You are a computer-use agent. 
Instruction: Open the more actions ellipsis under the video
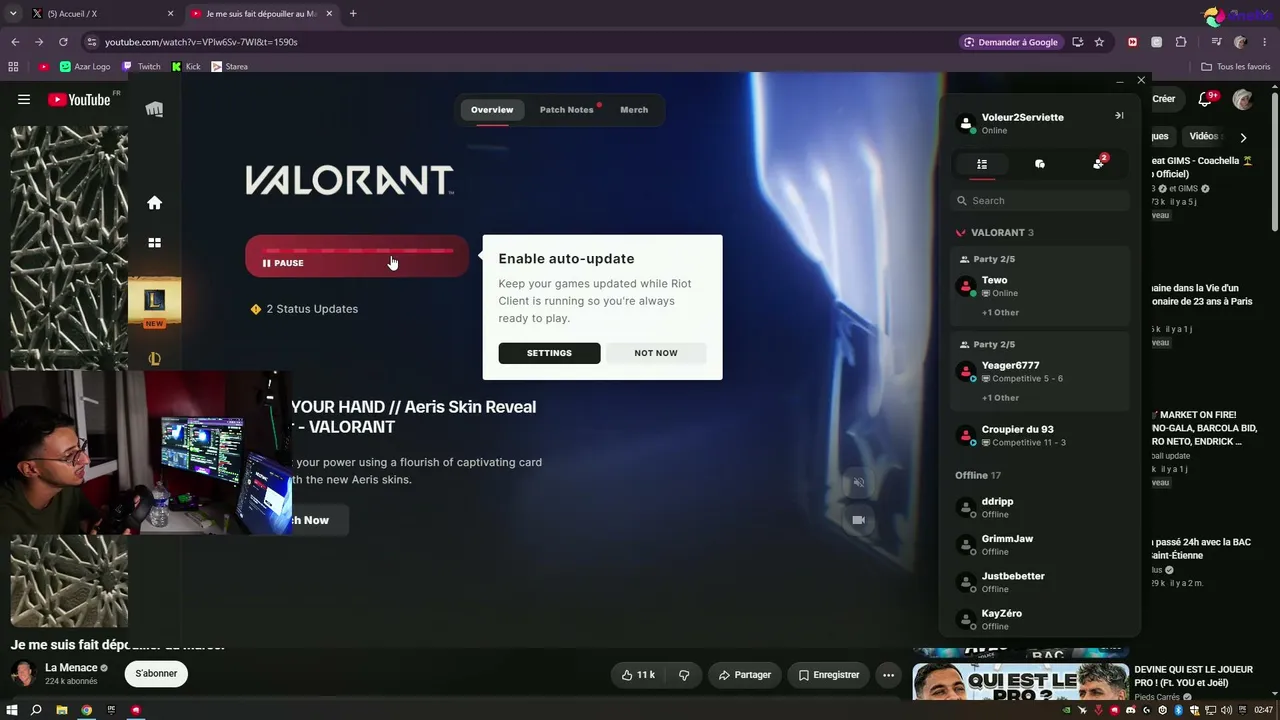click(888, 675)
